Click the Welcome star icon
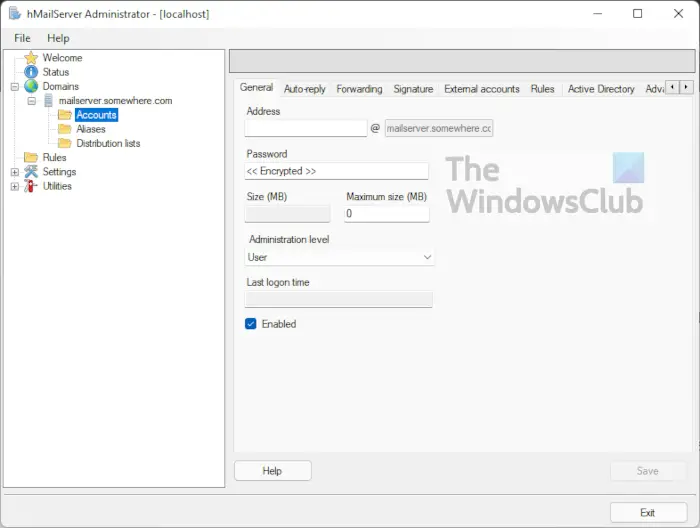Screen dimensions: 700x528 31,58
